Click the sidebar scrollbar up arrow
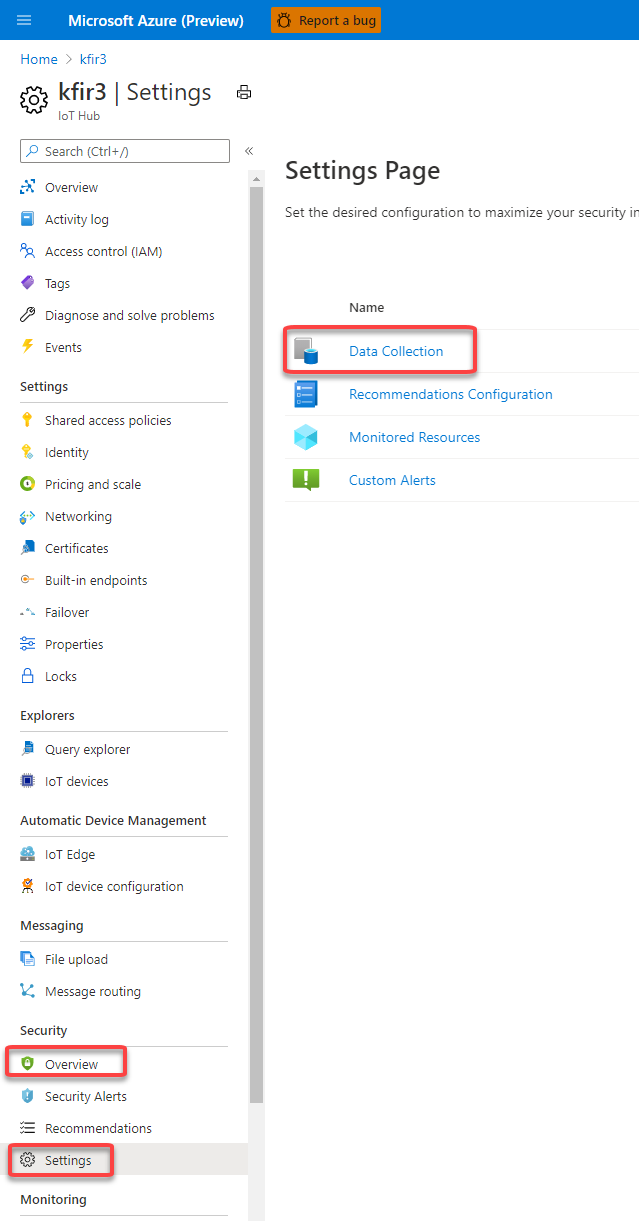 256,180
